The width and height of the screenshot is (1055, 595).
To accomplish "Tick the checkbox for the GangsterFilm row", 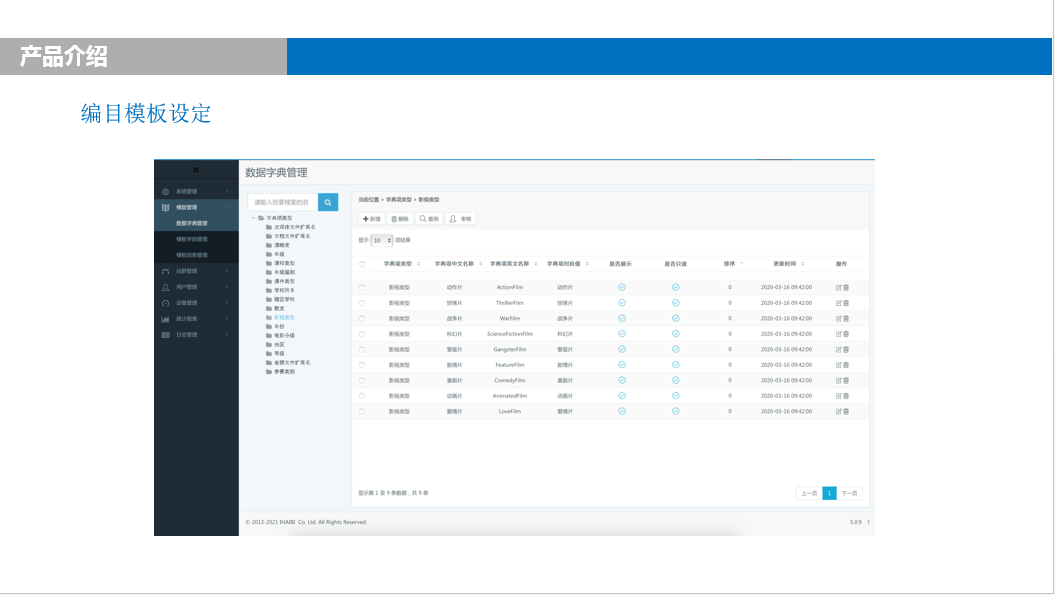I will click(362, 349).
